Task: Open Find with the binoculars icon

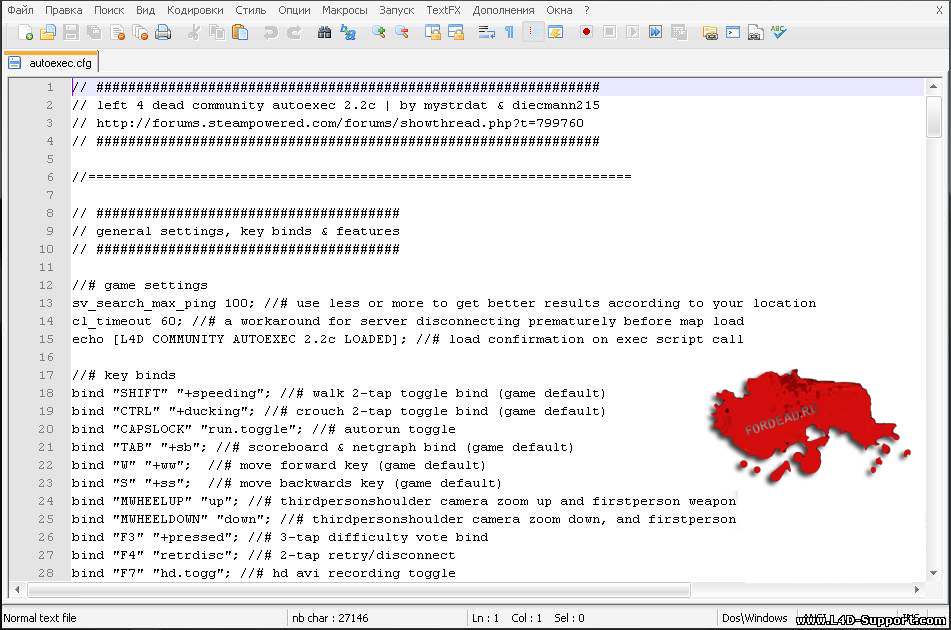Action: pyautogui.click(x=324, y=32)
